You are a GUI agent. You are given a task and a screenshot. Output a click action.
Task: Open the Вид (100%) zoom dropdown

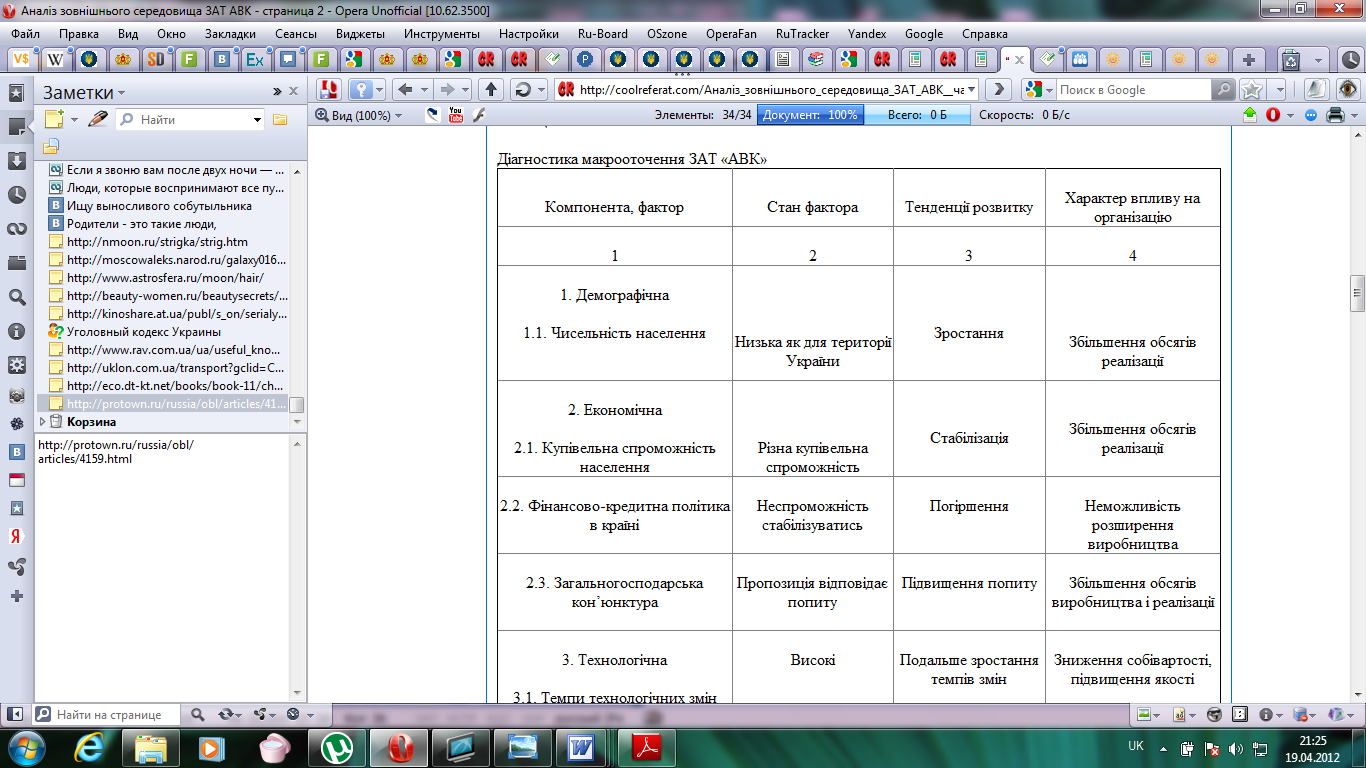click(358, 115)
